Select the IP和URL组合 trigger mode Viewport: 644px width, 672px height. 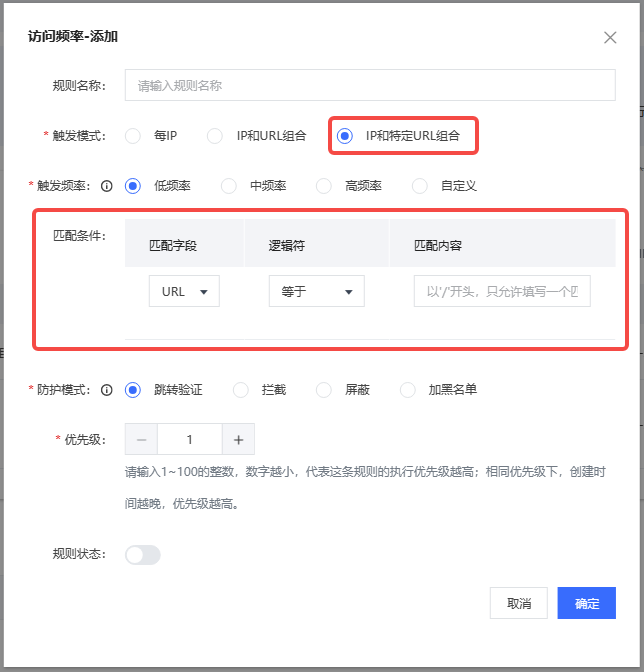click(x=215, y=136)
